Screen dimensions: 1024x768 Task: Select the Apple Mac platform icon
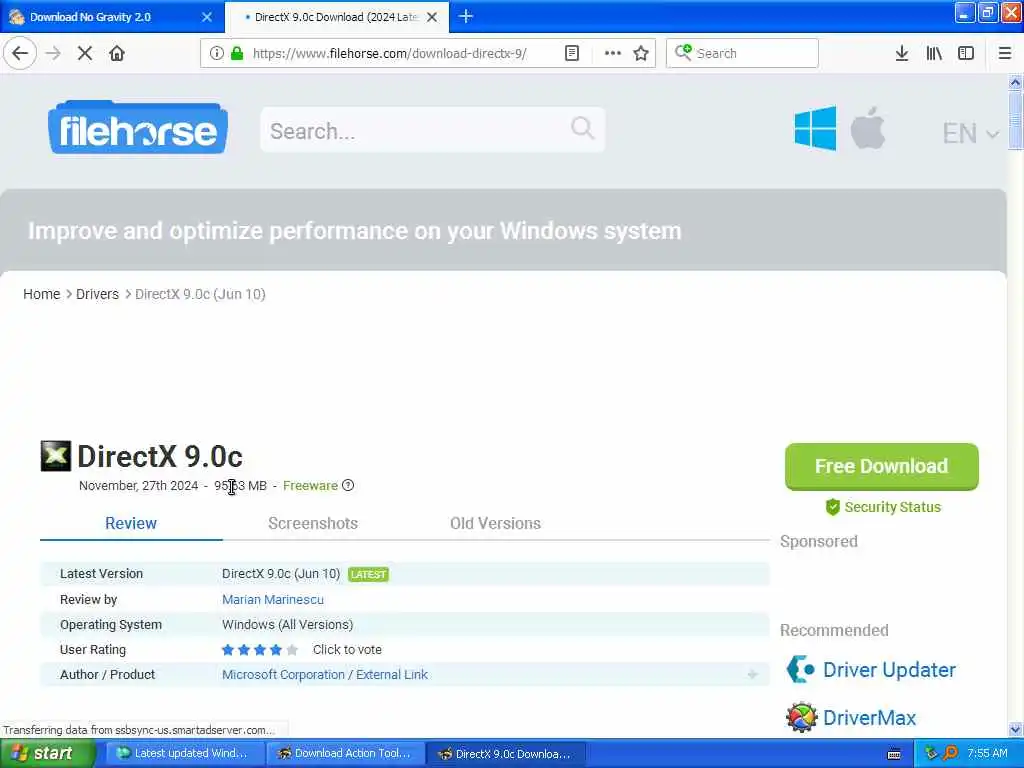(x=868, y=128)
